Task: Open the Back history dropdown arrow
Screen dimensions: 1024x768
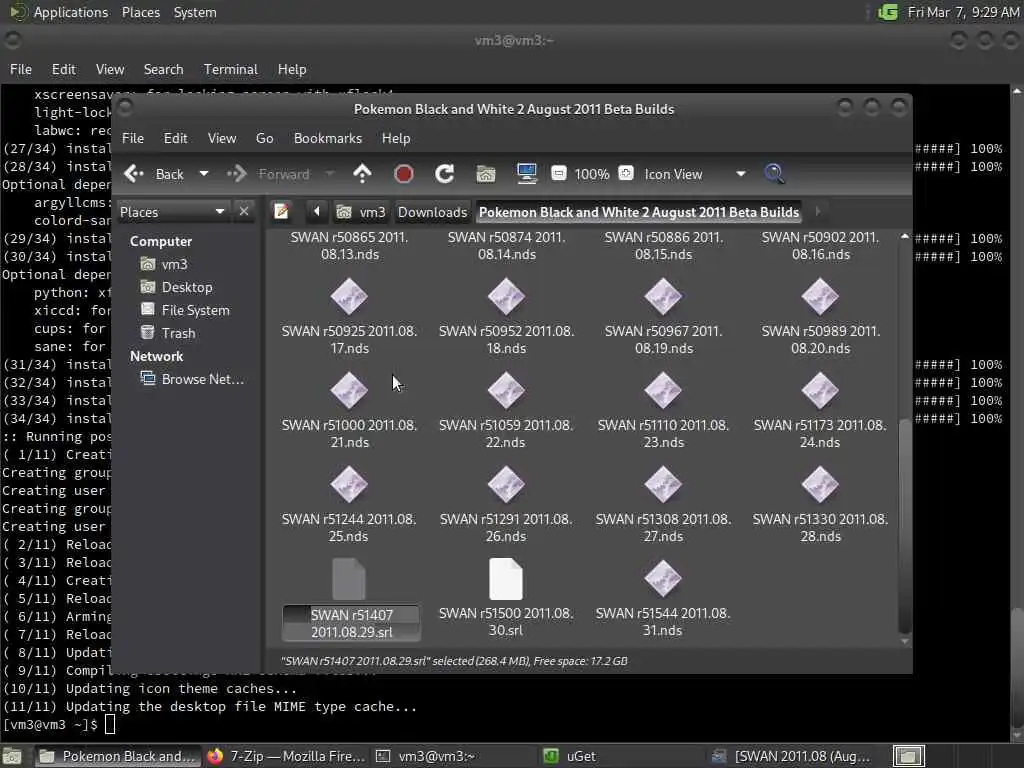Action: tap(204, 174)
